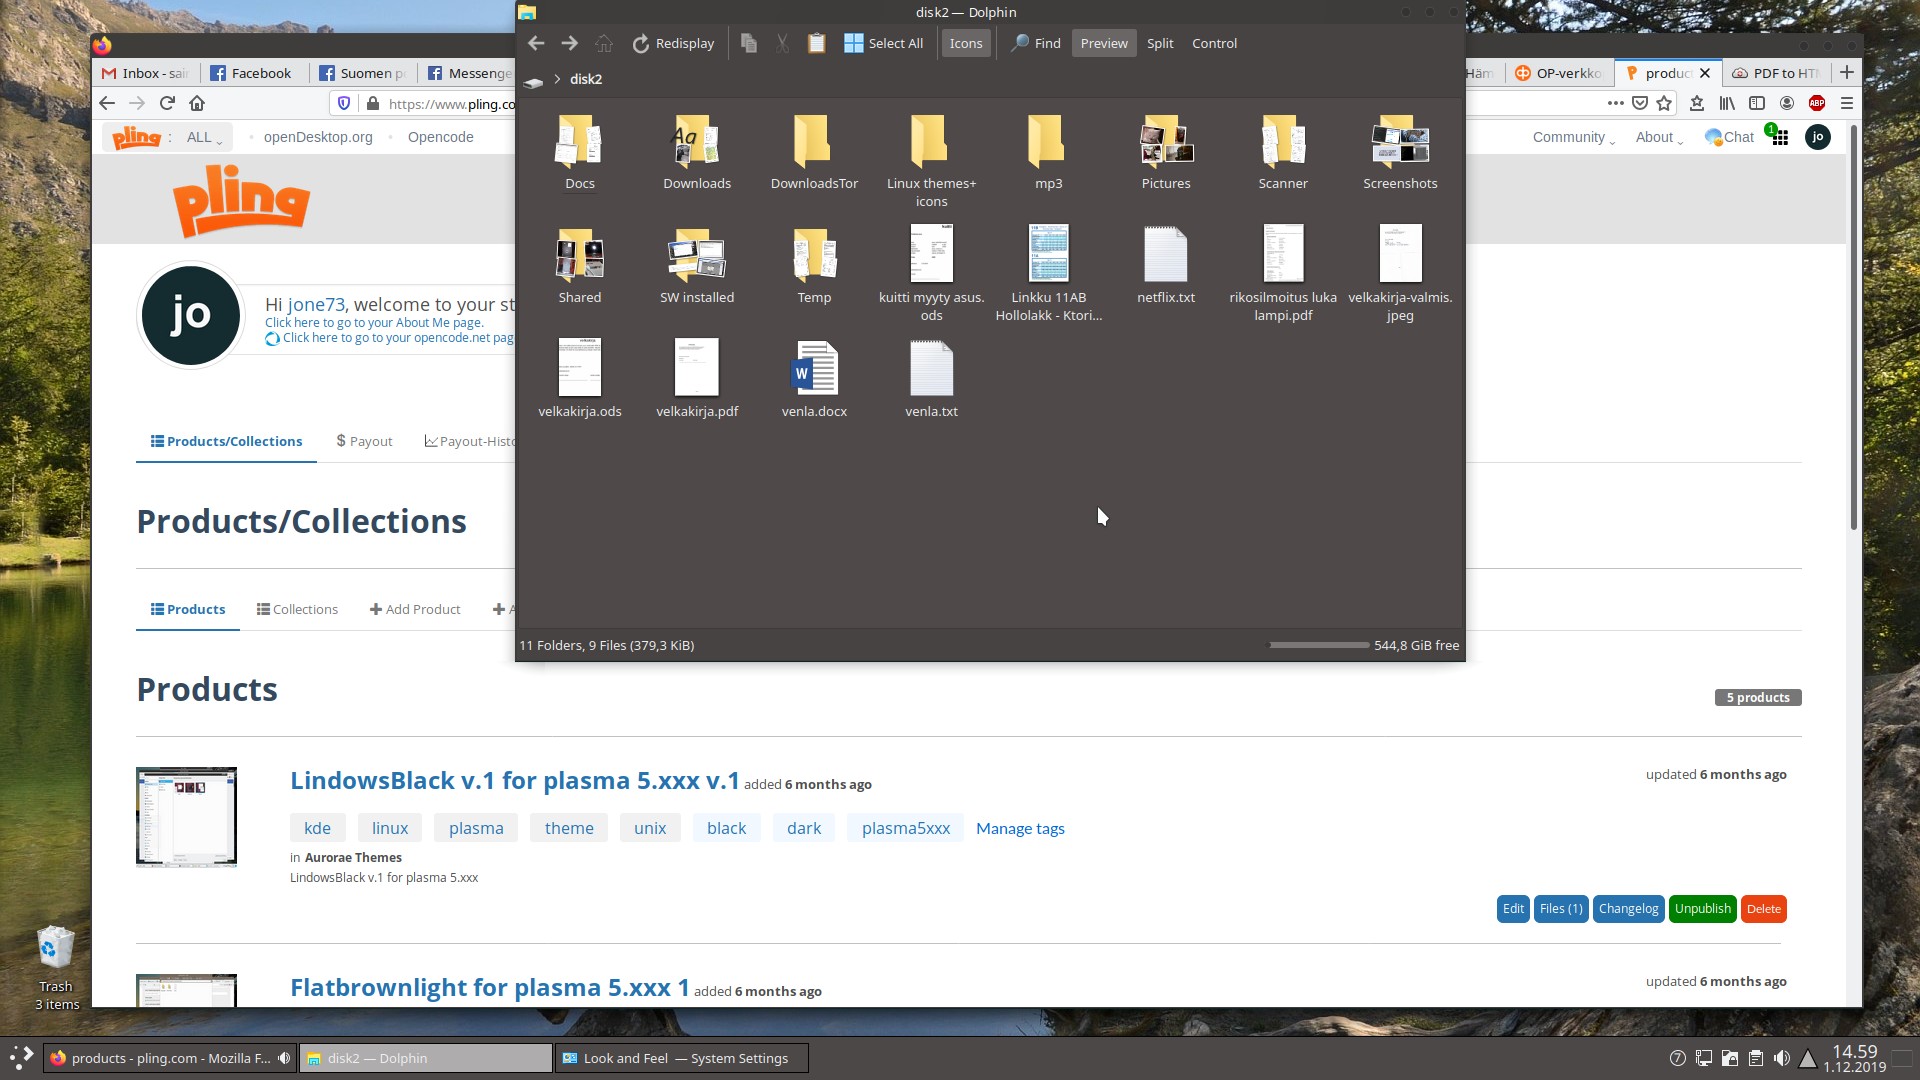The height and width of the screenshot is (1080, 1920).
Task: Select the Shared folder
Action: [580, 266]
